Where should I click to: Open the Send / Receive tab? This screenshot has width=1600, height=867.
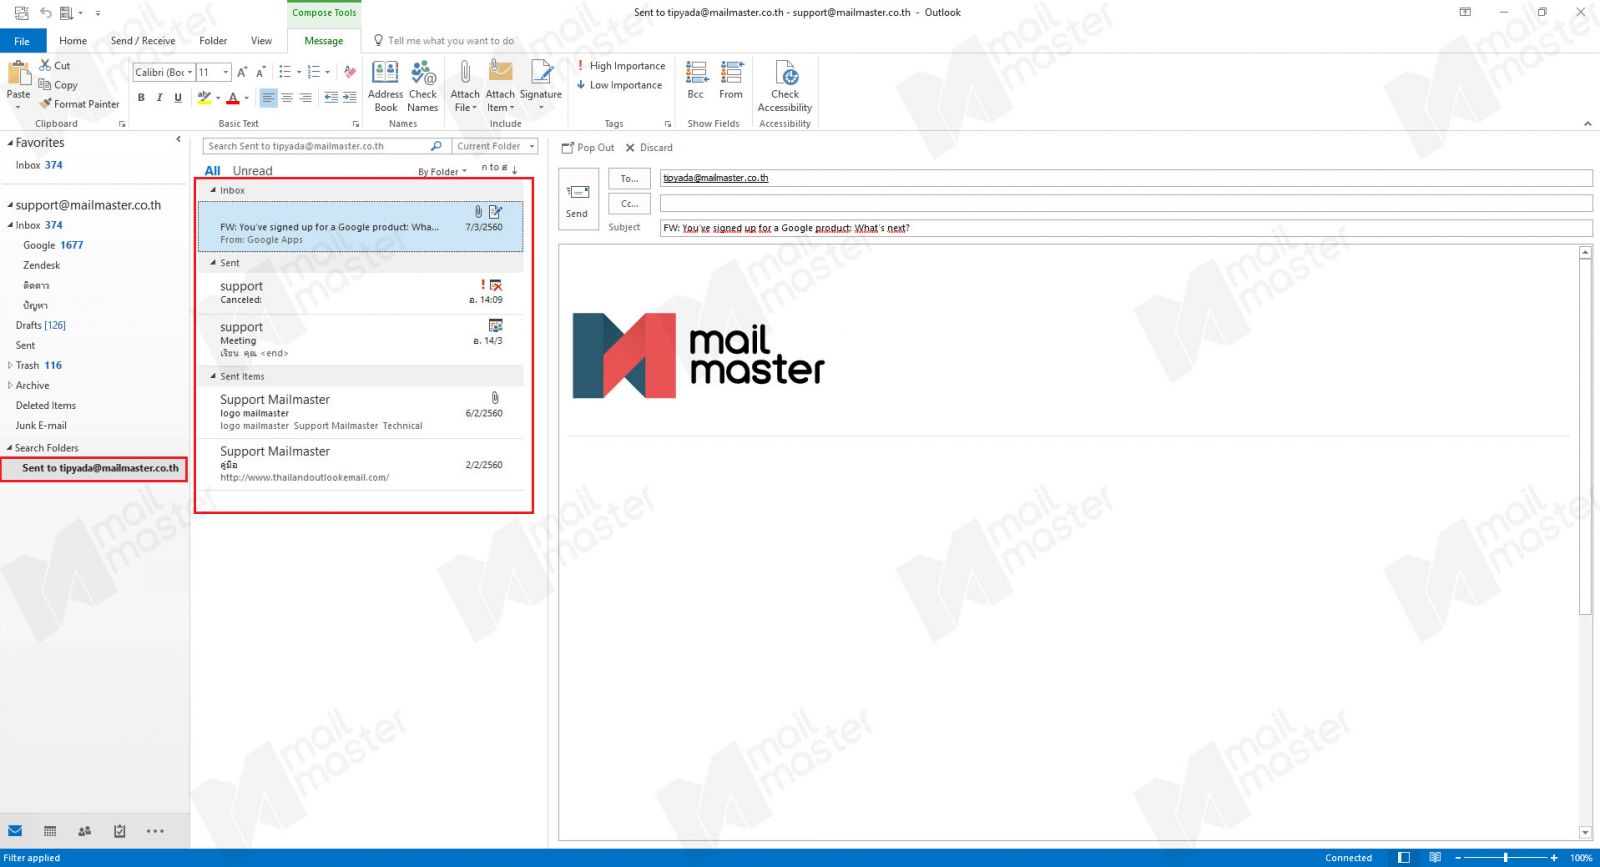[143, 41]
